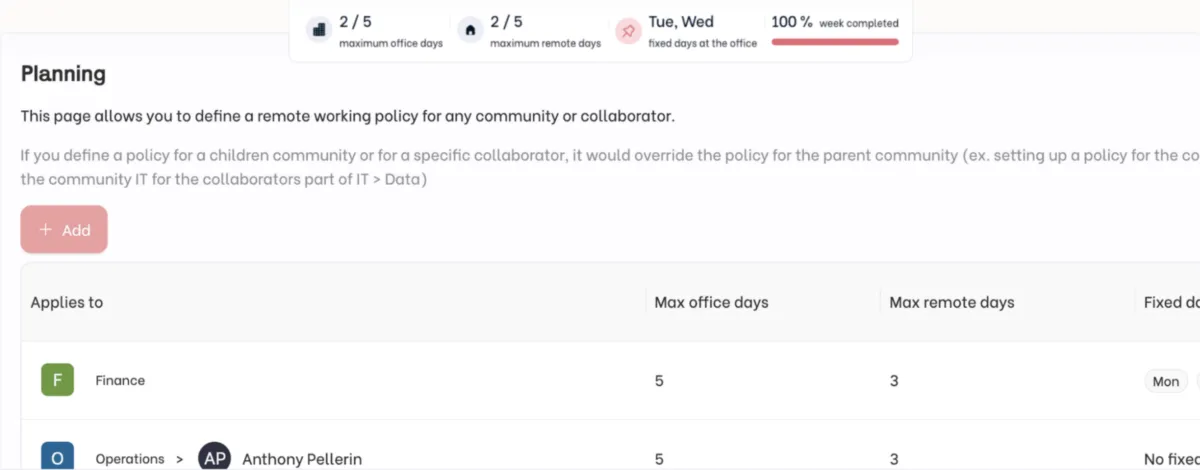The width and height of the screenshot is (1200, 470).
Task: Click the office building icon
Action: pos(320,30)
